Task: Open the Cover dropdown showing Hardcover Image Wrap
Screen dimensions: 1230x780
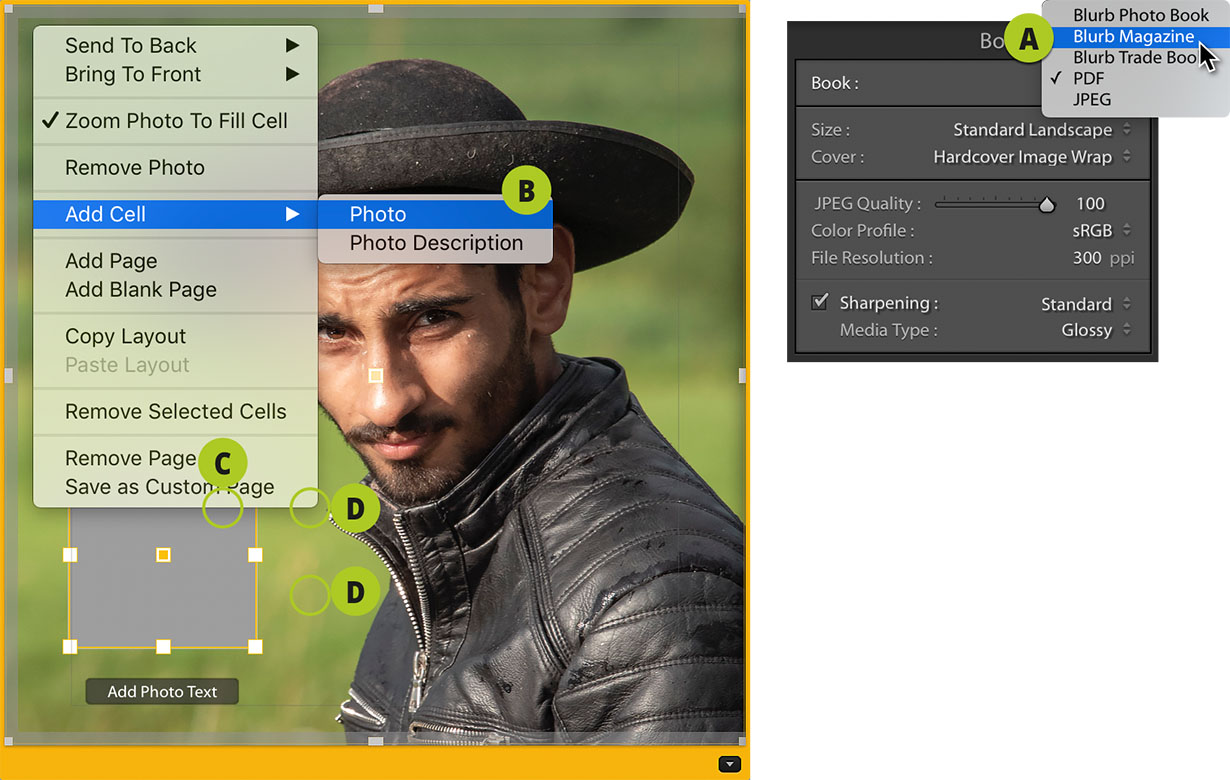Action: pyautogui.click(x=1031, y=157)
